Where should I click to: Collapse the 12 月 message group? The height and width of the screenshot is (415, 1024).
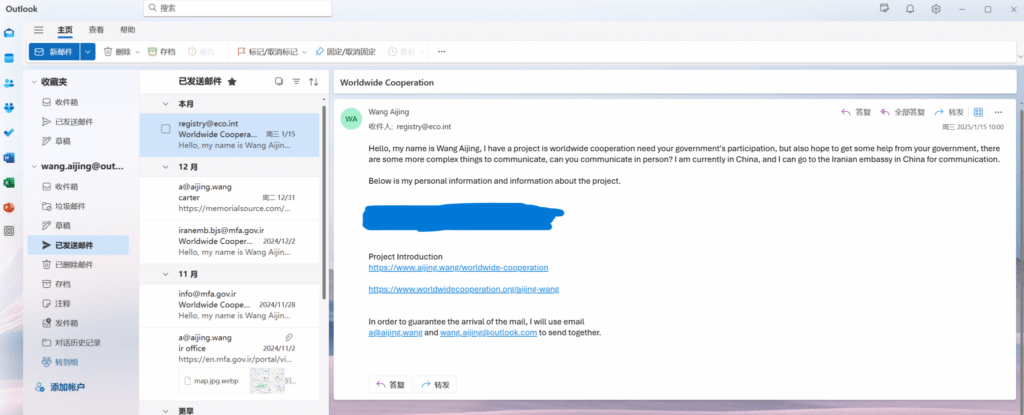click(x=166, y=166)
